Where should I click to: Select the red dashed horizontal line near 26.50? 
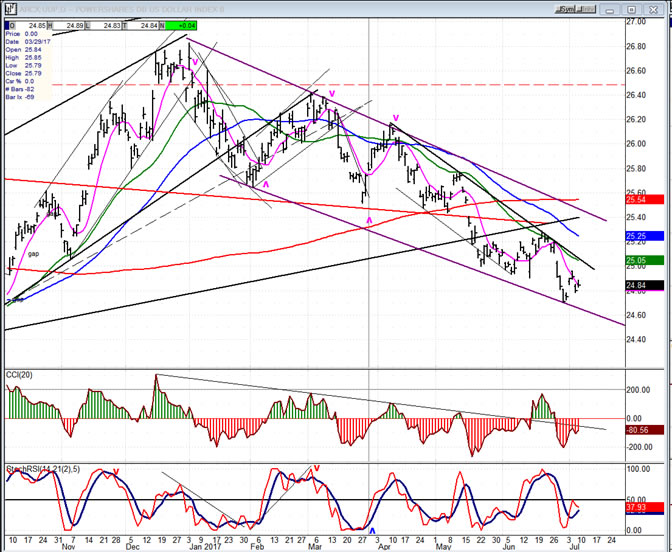point(339,84)
